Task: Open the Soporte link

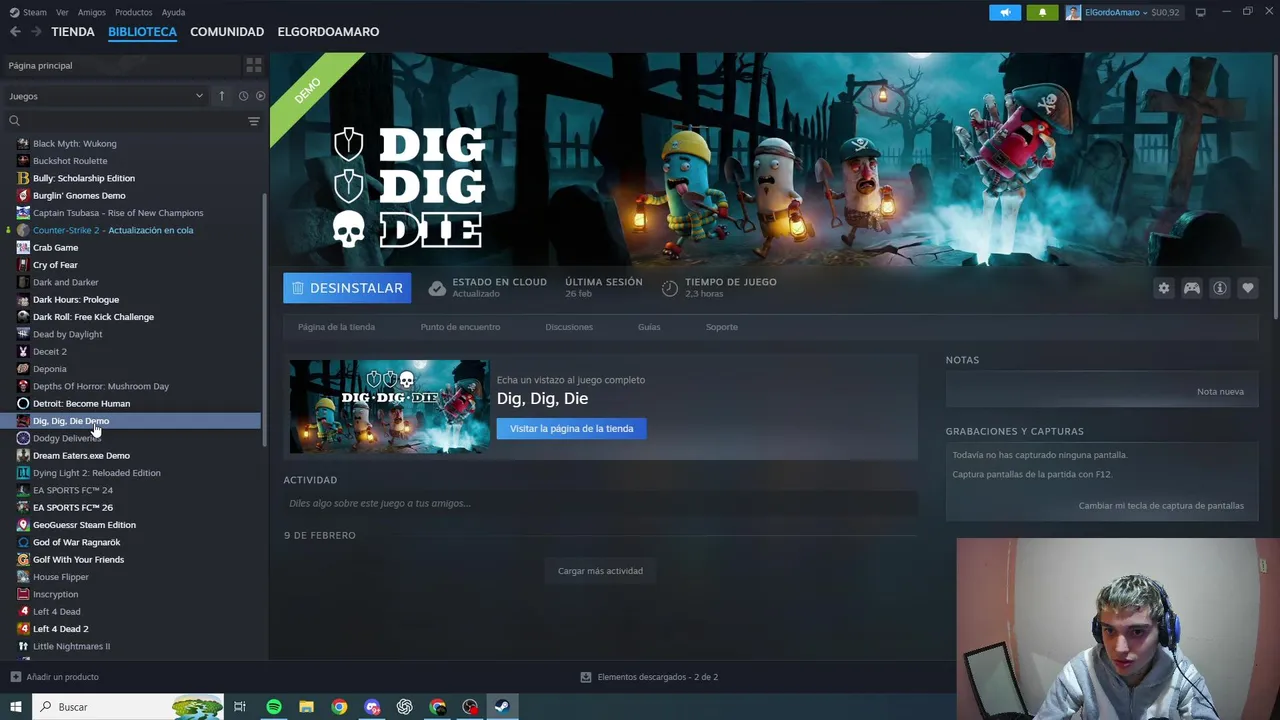Action: (x=721, y=327)
